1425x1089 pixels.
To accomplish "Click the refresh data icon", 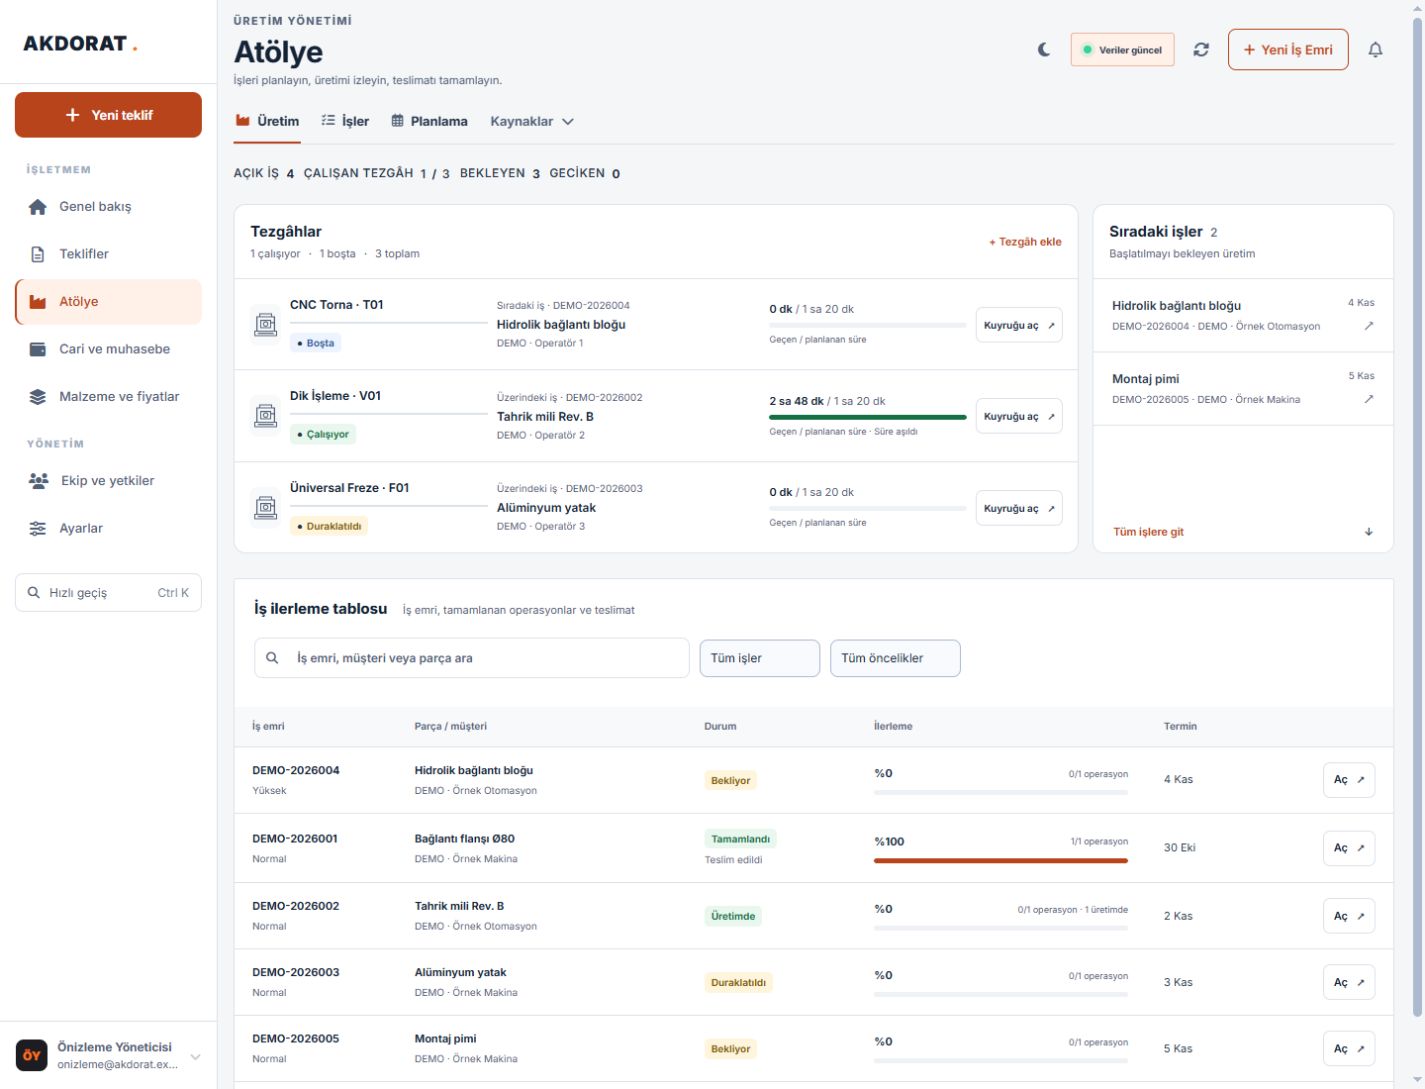I will tap(1201, 50).
